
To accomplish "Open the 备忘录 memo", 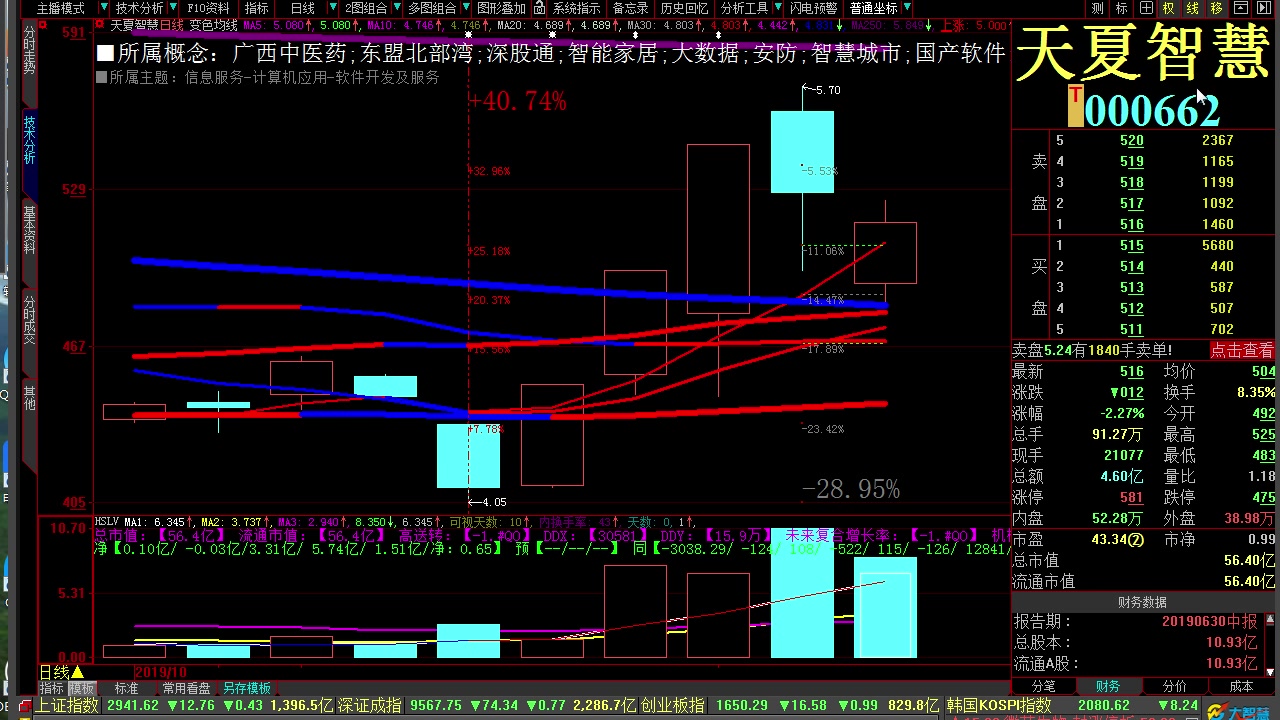I will coord(630,8).
